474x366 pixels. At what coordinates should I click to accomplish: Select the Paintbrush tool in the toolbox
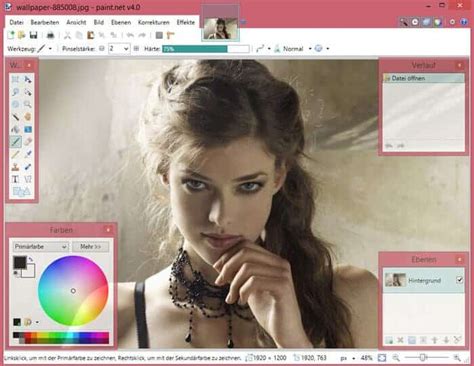coord(15,142)
